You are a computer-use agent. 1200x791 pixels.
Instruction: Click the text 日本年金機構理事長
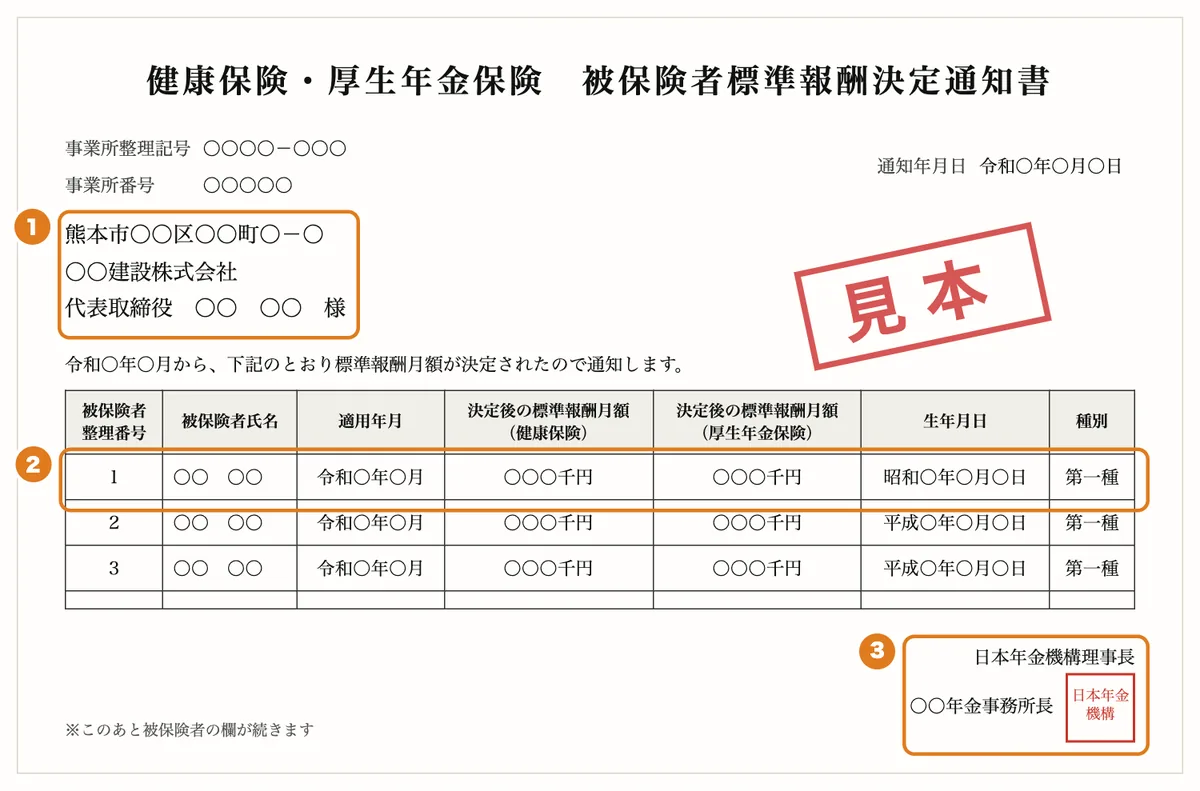click(1054, 657)
